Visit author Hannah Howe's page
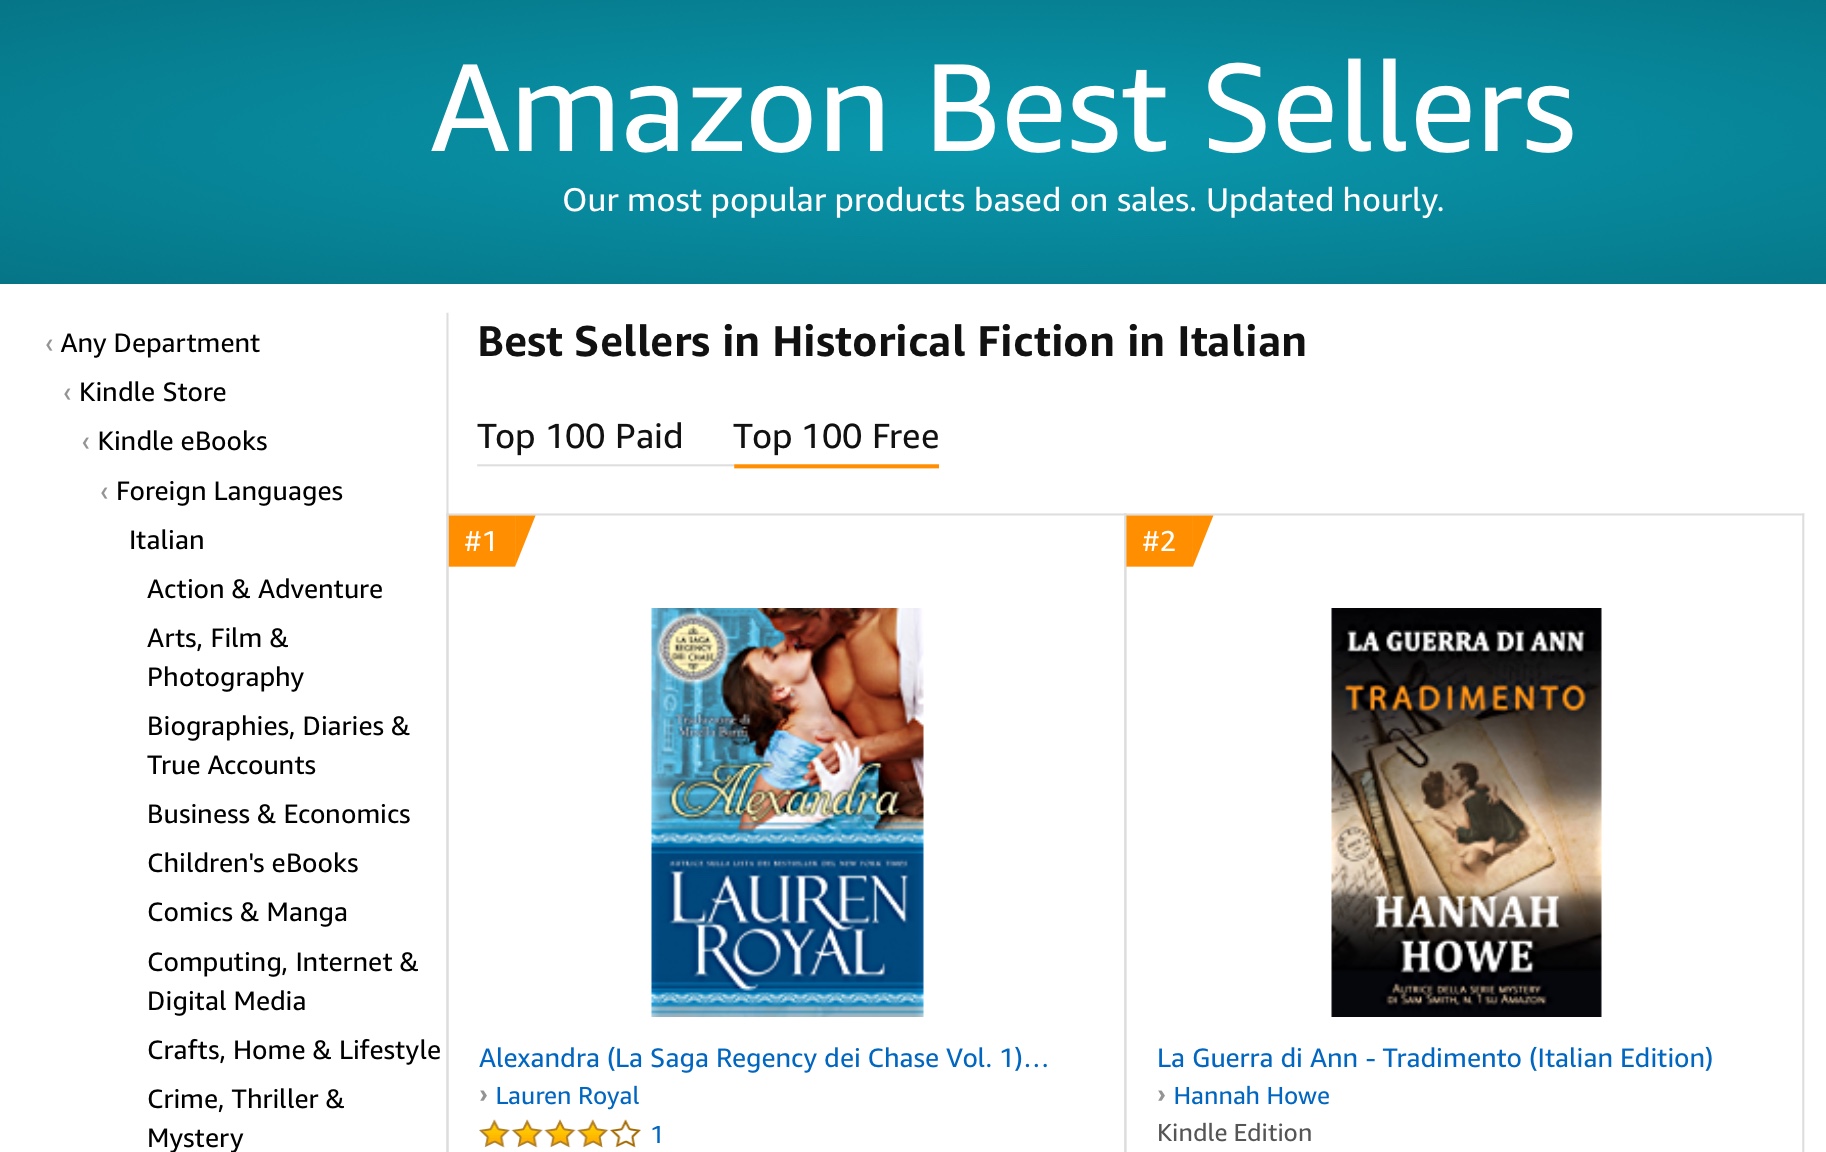The width and height of the screenshot is (1826, 1152). (x=1251, y=1096)
